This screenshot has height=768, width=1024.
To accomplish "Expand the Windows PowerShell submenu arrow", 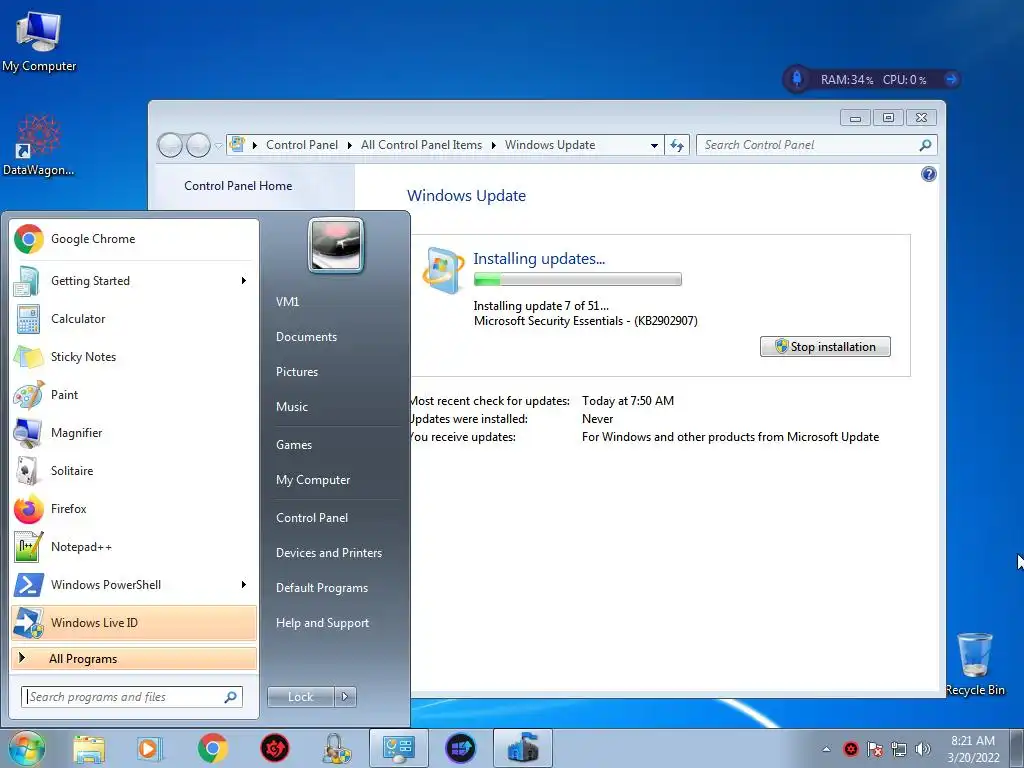I will coord(244,584).
